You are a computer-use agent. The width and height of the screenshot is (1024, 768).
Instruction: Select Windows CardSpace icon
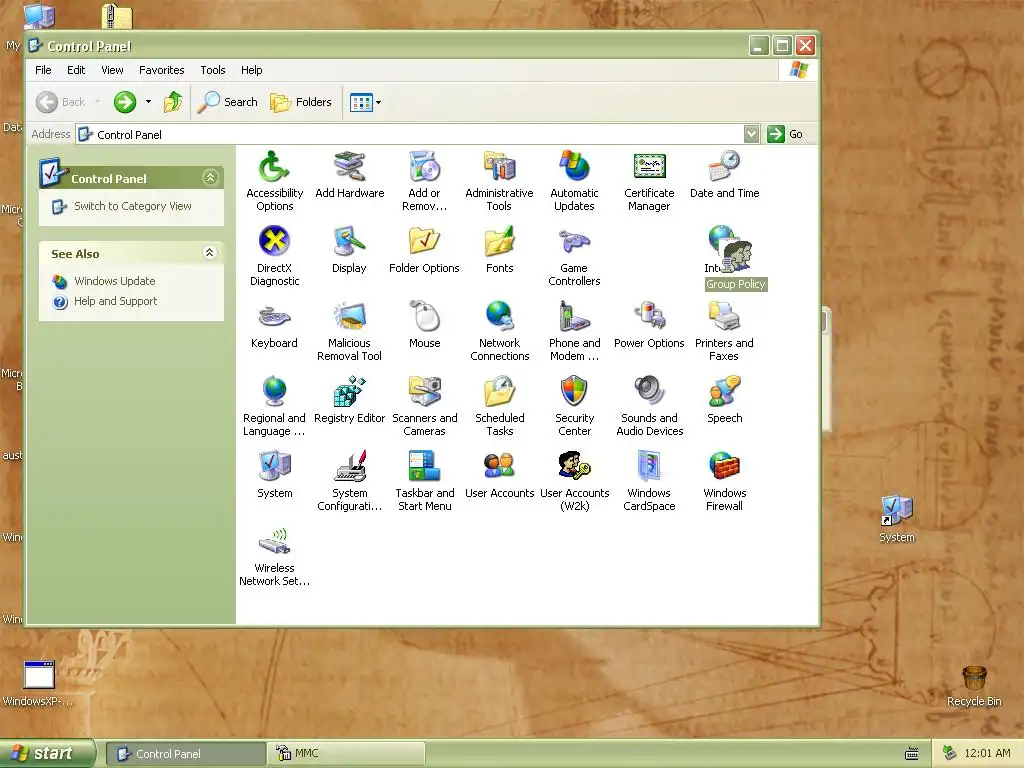(649, 467)
